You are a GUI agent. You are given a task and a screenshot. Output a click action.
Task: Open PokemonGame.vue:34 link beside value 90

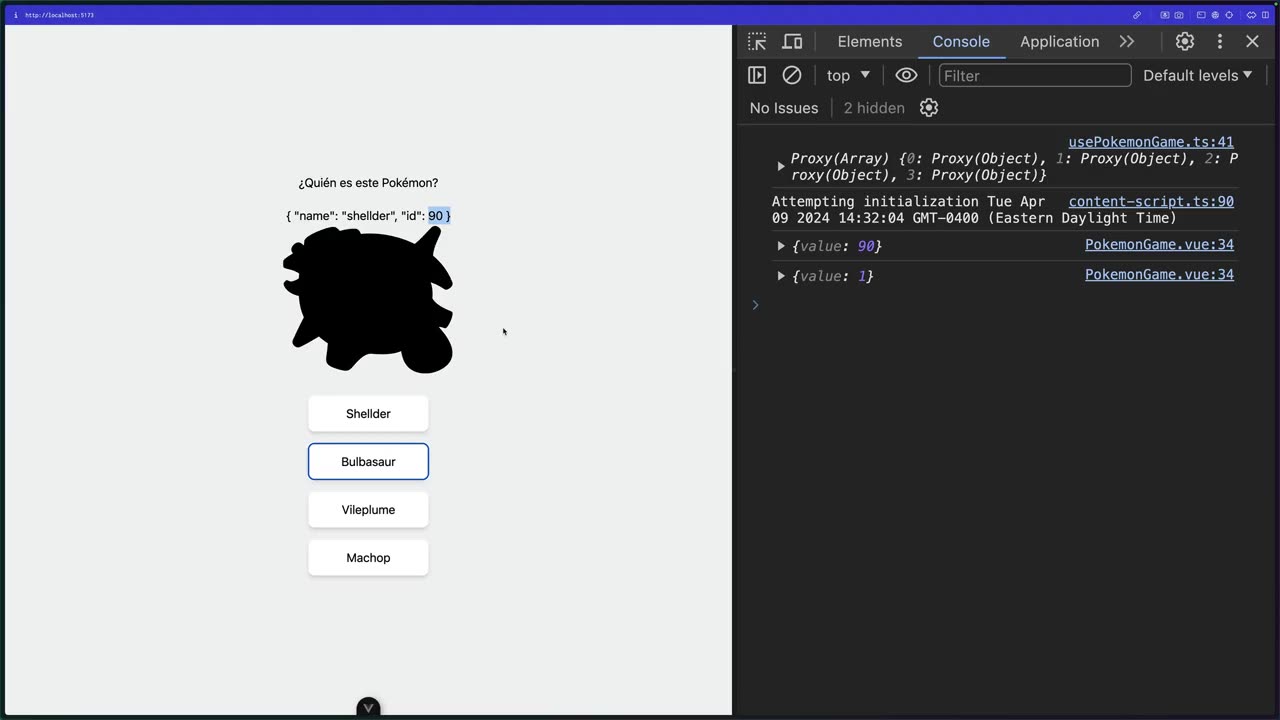(1159, 245)
